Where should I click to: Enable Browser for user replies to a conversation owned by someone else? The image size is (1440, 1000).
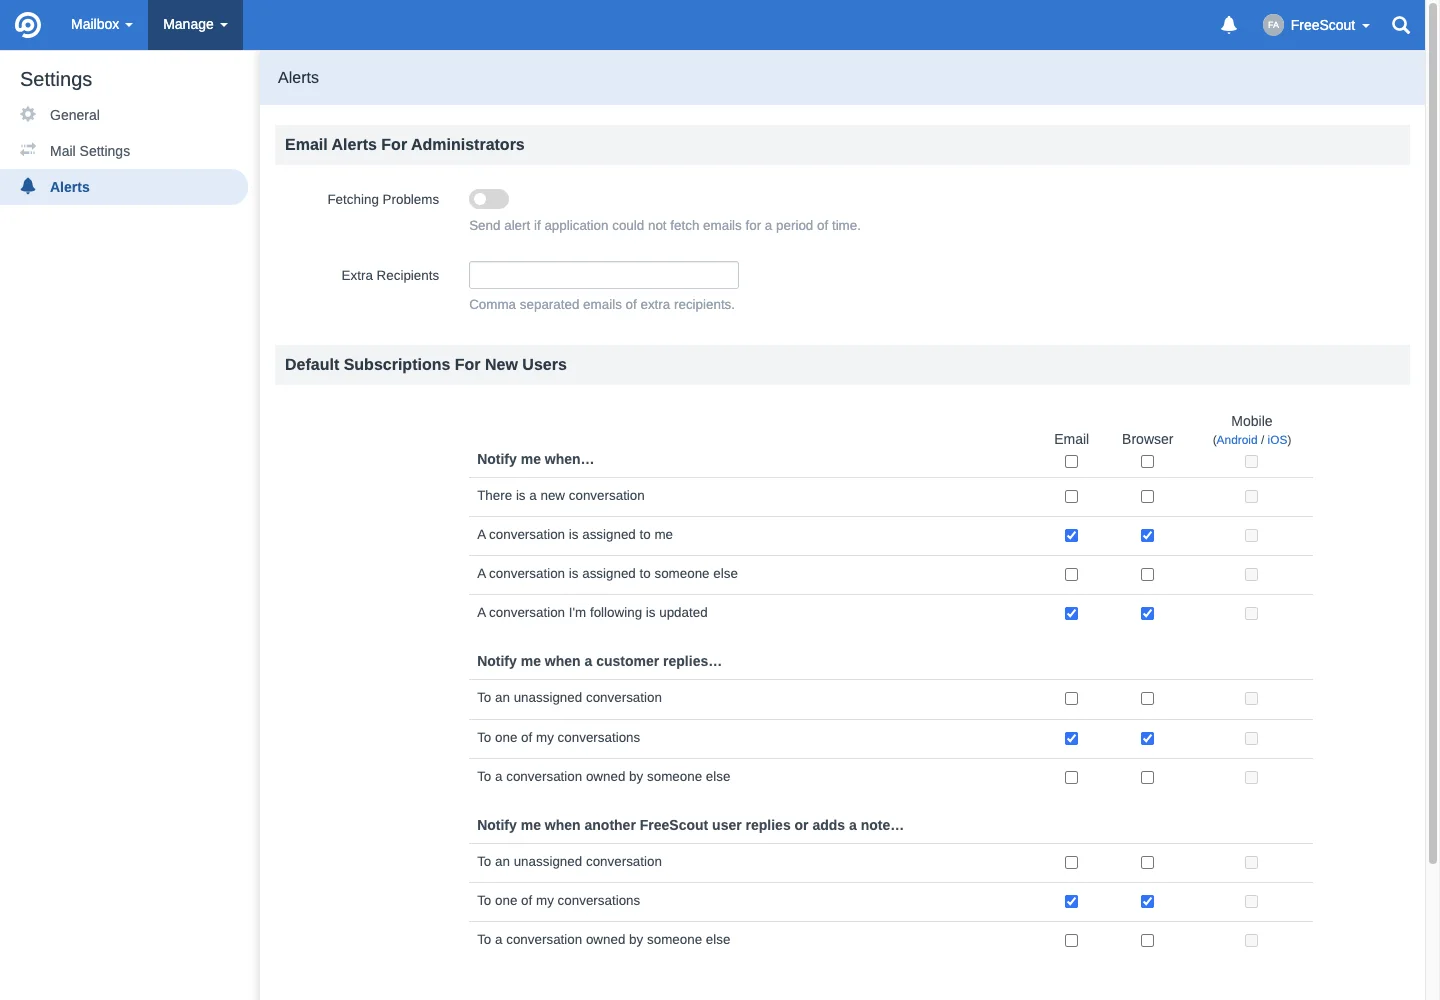pyautogui.click(x=1147, y=941)
